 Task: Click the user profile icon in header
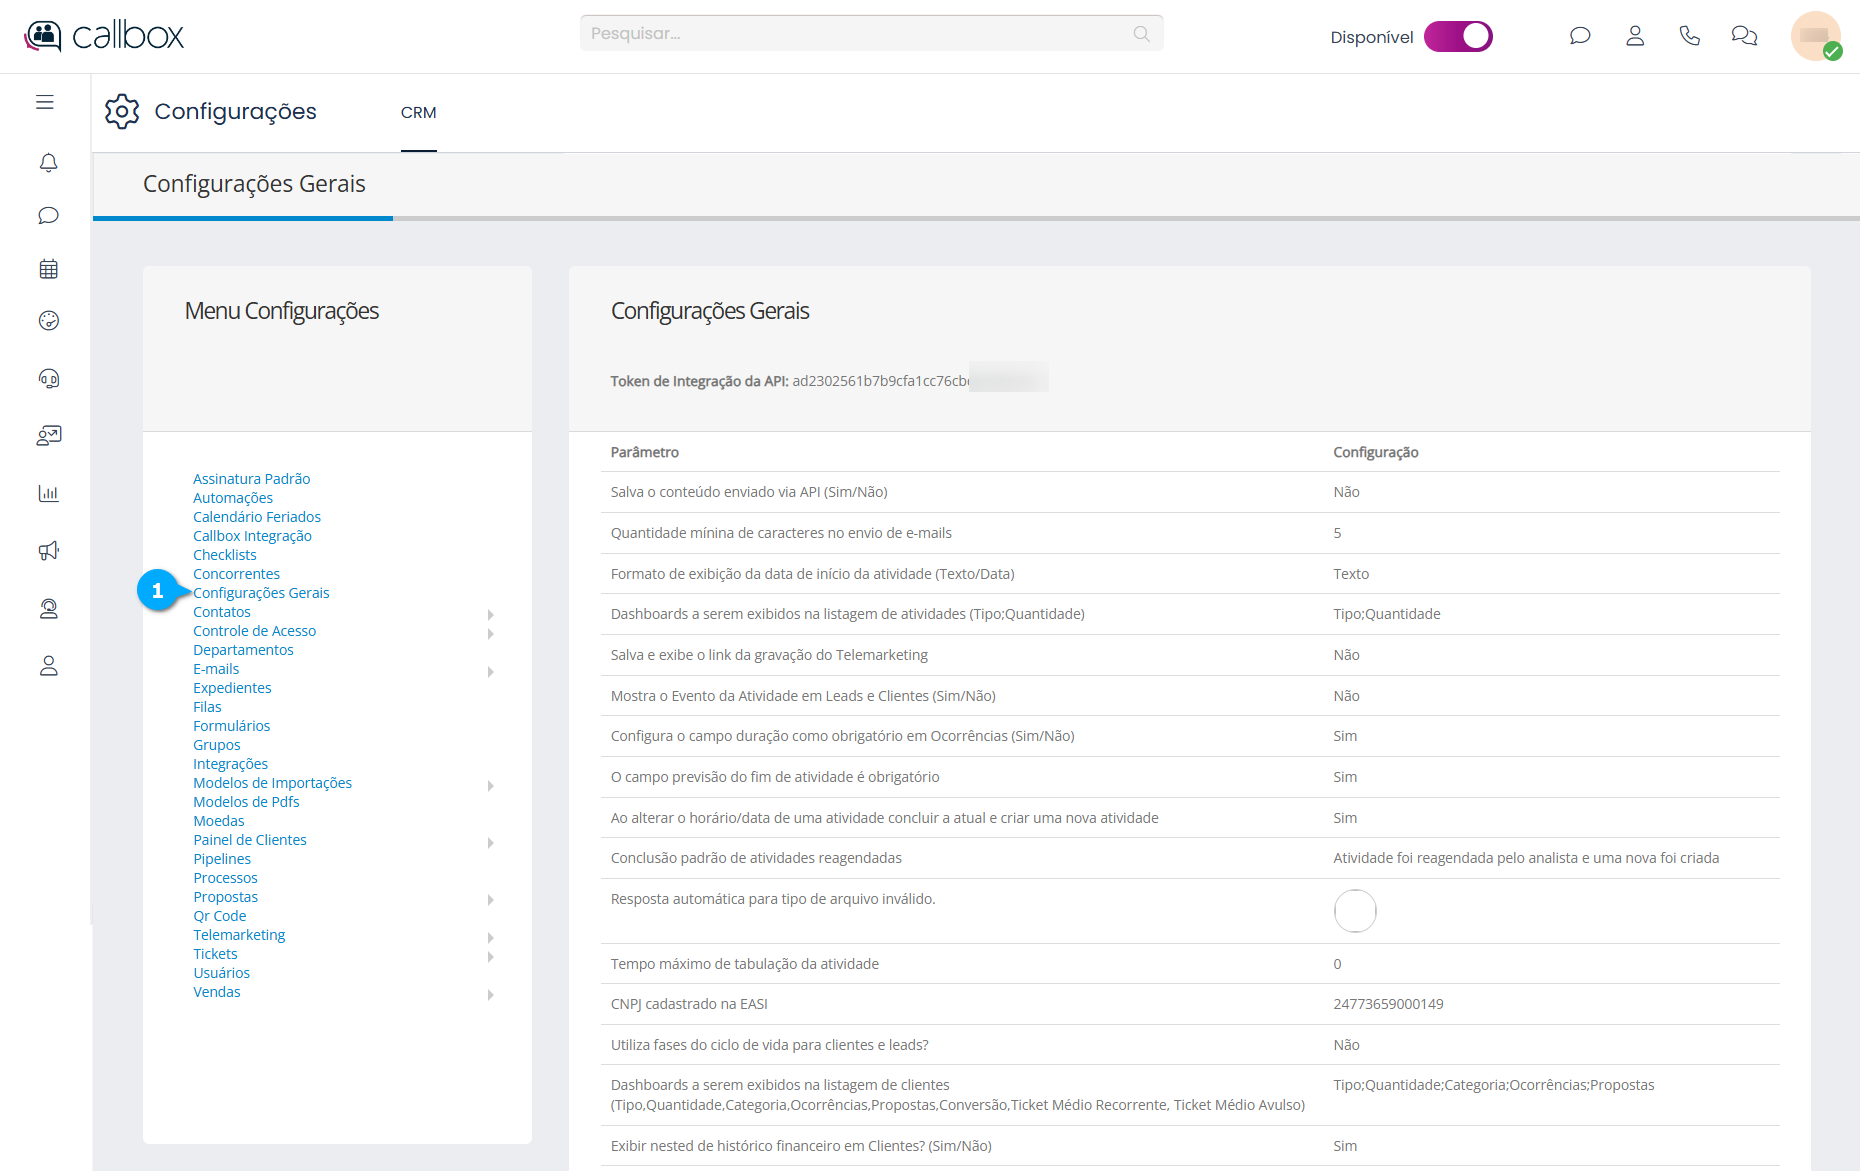coord(1635,36)
